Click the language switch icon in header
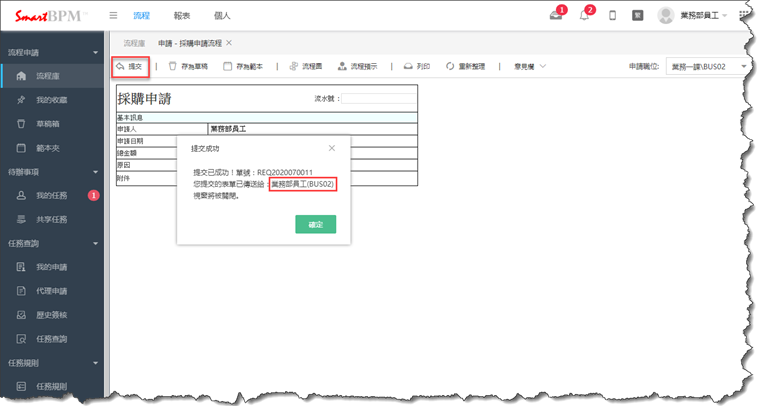 click(638, 15)
